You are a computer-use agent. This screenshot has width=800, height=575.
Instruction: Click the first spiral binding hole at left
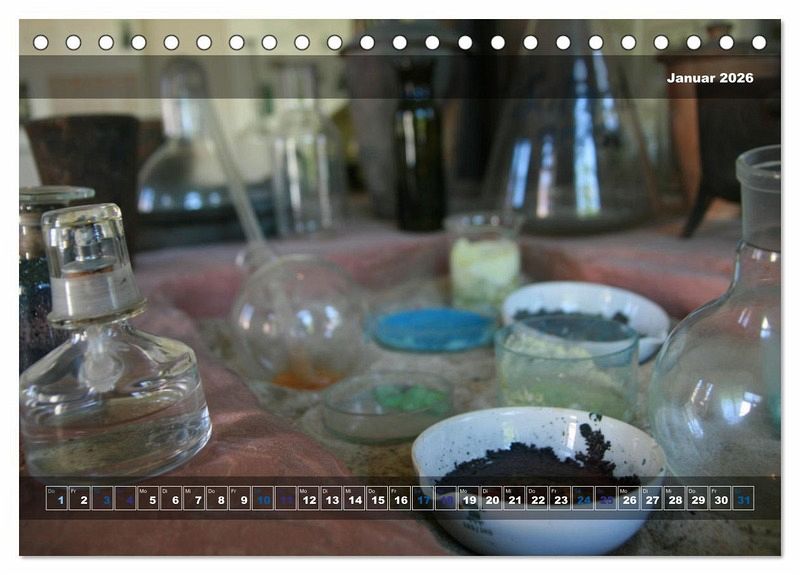tap(40, 42)
